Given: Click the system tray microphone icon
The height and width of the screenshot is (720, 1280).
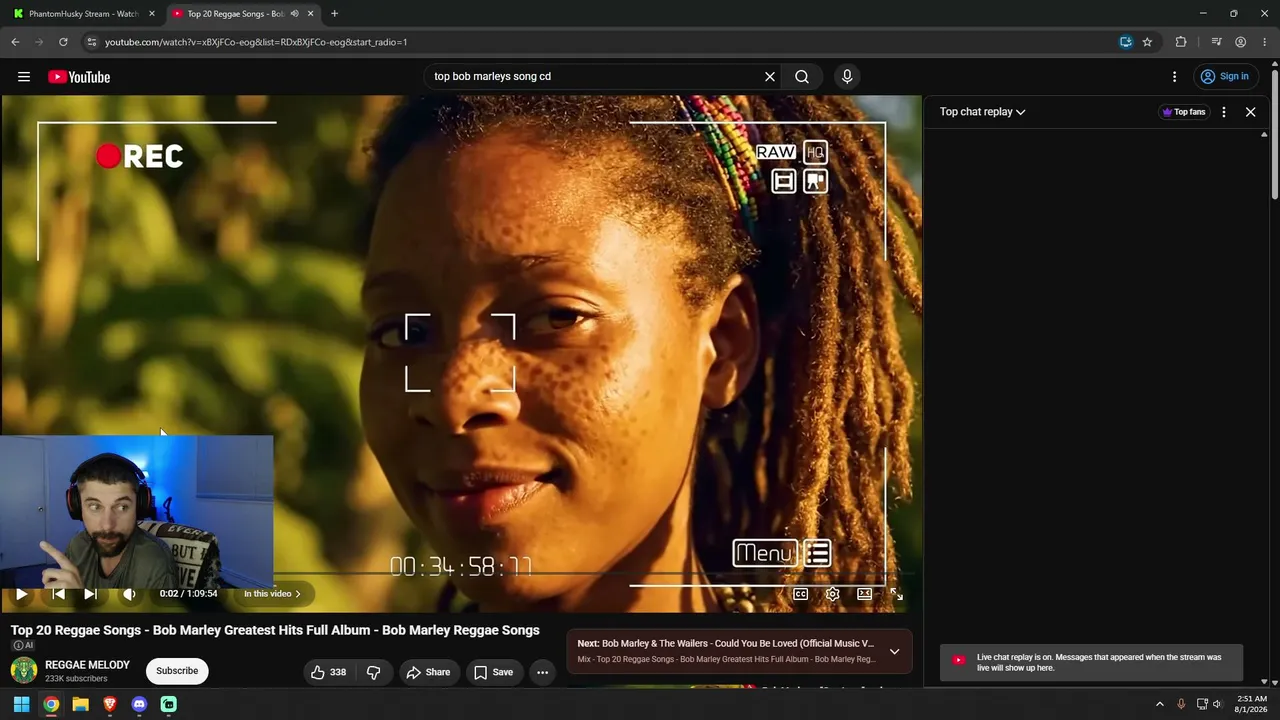Looking at the screenshot, I should coord(1181,704).
